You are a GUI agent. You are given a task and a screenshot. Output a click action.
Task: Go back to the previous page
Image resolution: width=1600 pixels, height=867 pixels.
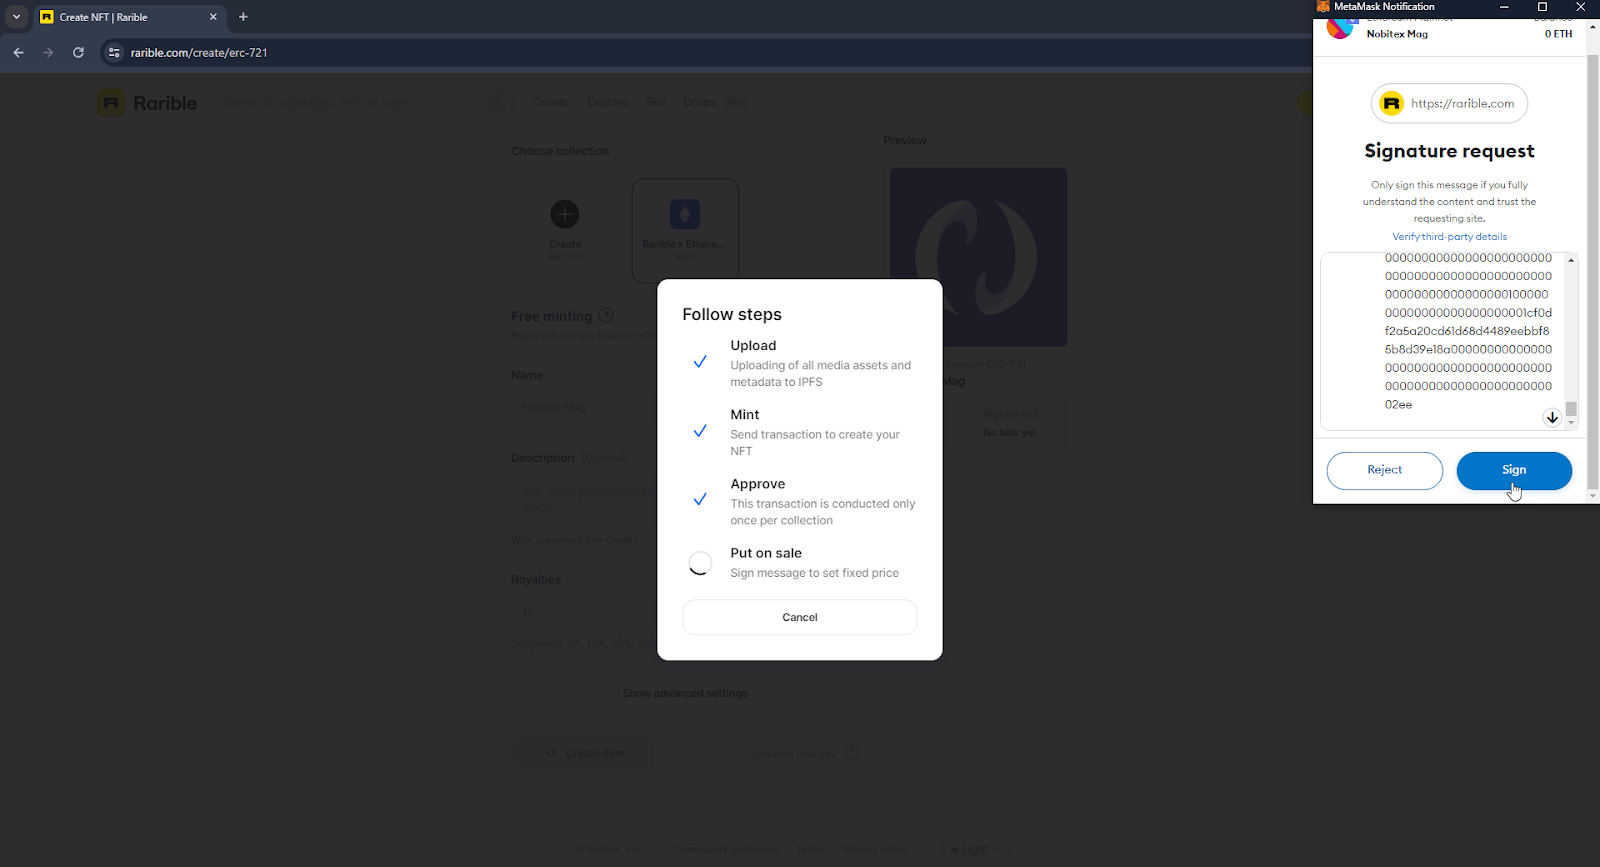(x=18, y=53)
